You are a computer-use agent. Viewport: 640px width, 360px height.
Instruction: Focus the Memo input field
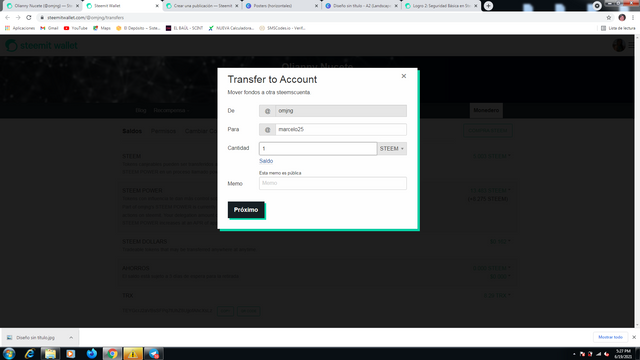tap(333, 183)
